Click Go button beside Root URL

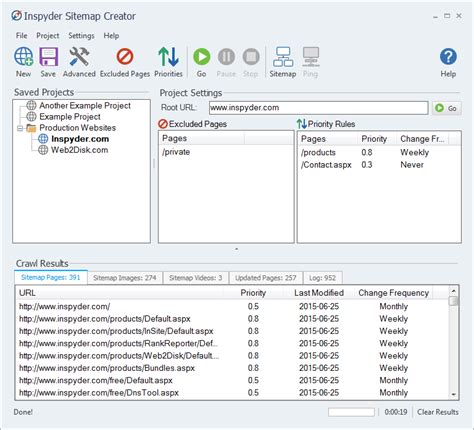[x=447, y=108]
